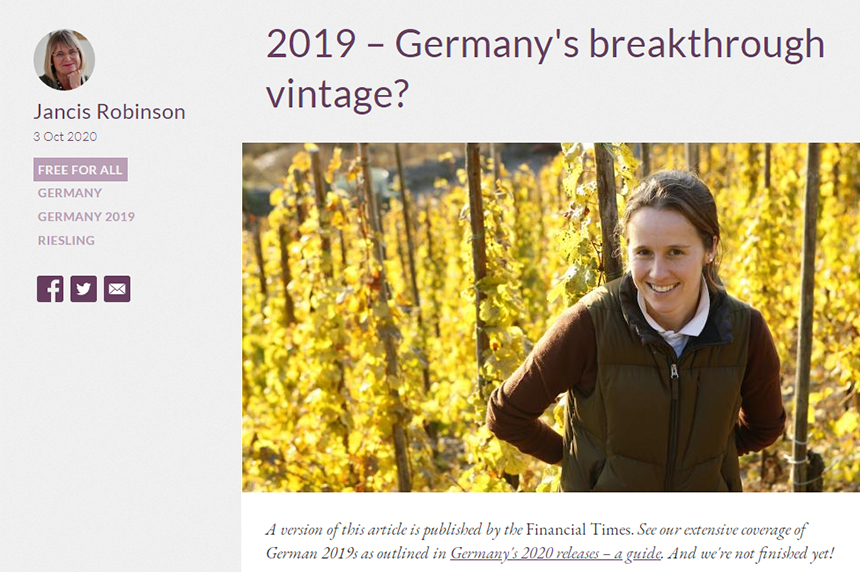
Task: Click 'And we're not finished yet!' text
Action: 751,553
